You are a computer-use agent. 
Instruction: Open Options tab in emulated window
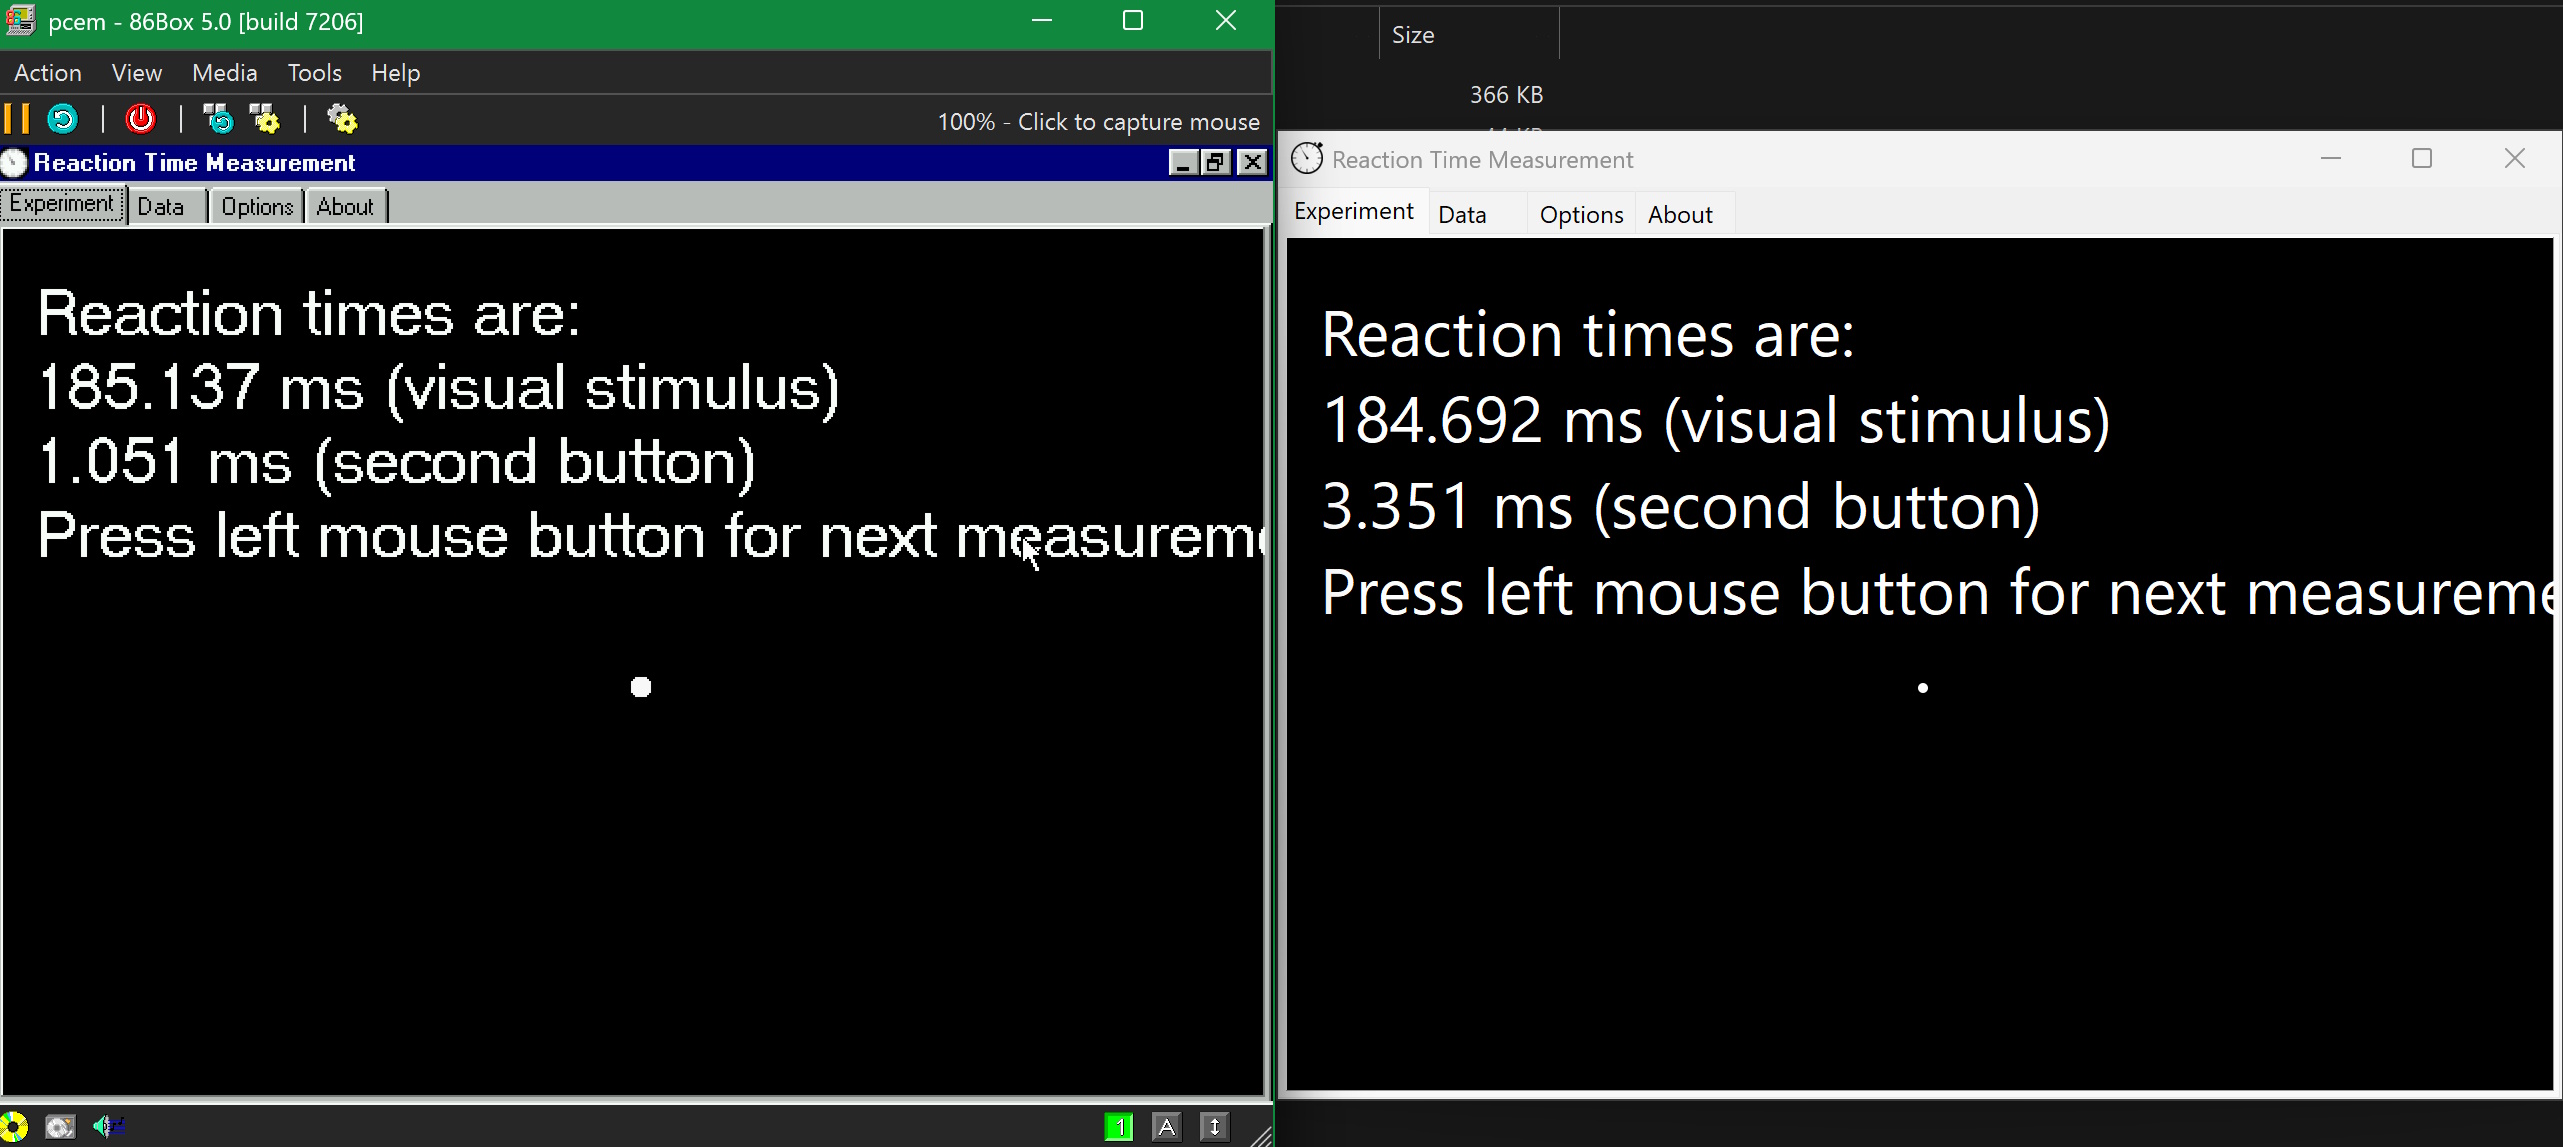[257, 206]
